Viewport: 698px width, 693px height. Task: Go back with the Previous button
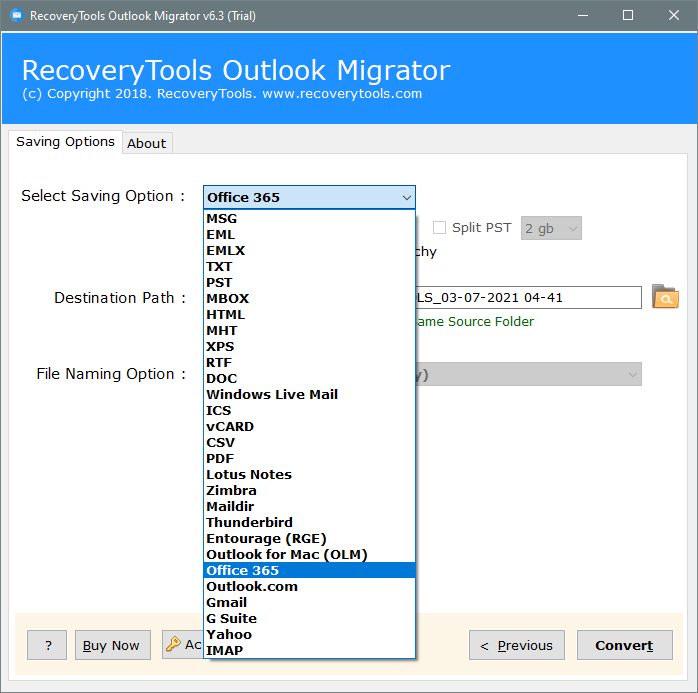coord(517,645)
